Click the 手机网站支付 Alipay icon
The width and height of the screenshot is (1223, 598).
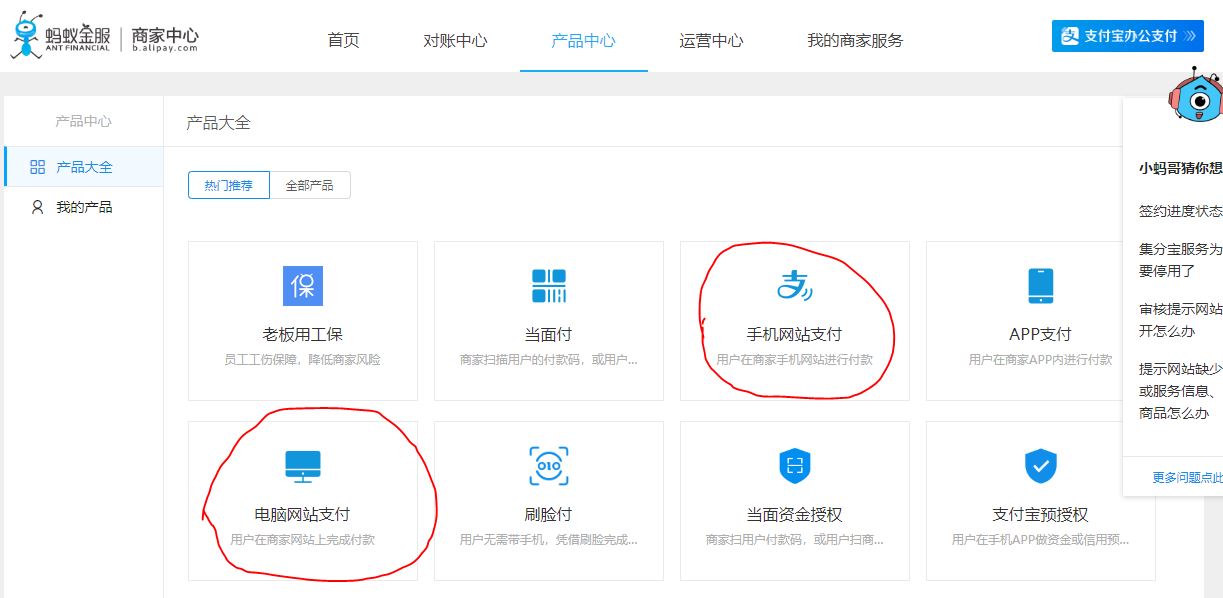point(794,286)
